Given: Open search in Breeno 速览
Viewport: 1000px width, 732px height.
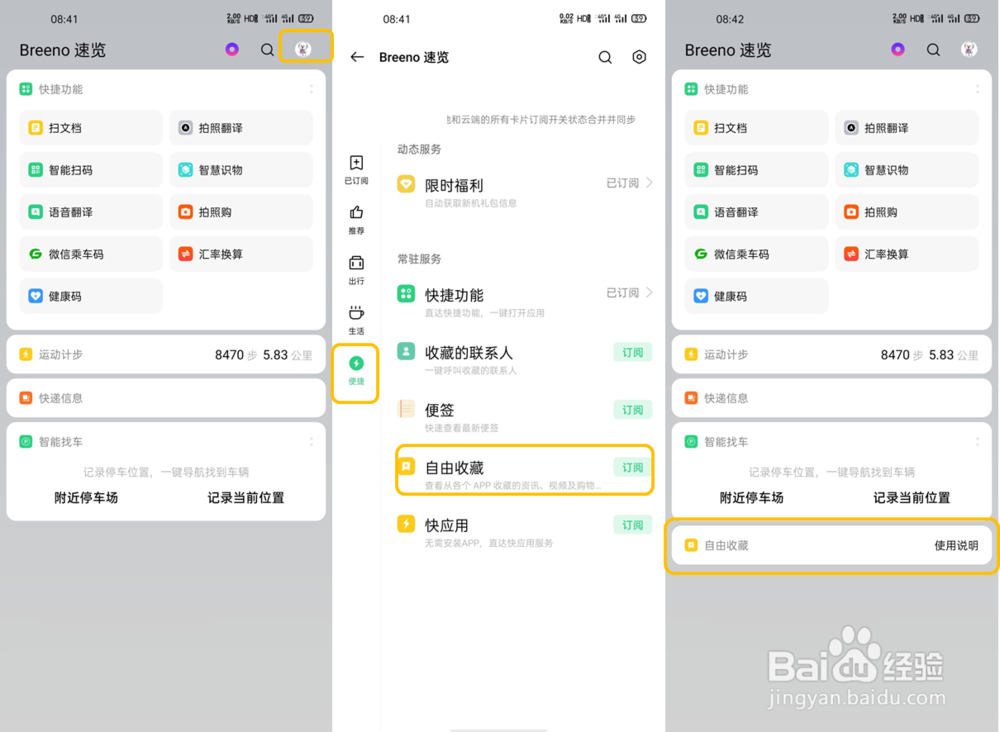Looking at the screenshot, I should (267, 49).
